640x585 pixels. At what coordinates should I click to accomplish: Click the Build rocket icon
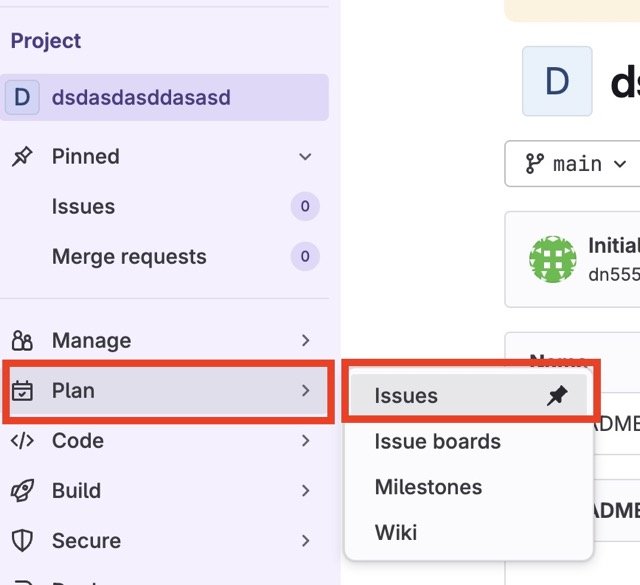[22, 491]
